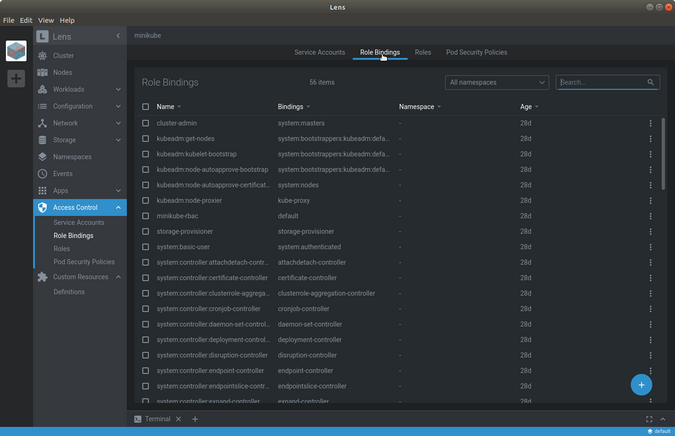Collapse the Access Control section
The height and width of the screenshot is (436, 675).
coord(118,207)
